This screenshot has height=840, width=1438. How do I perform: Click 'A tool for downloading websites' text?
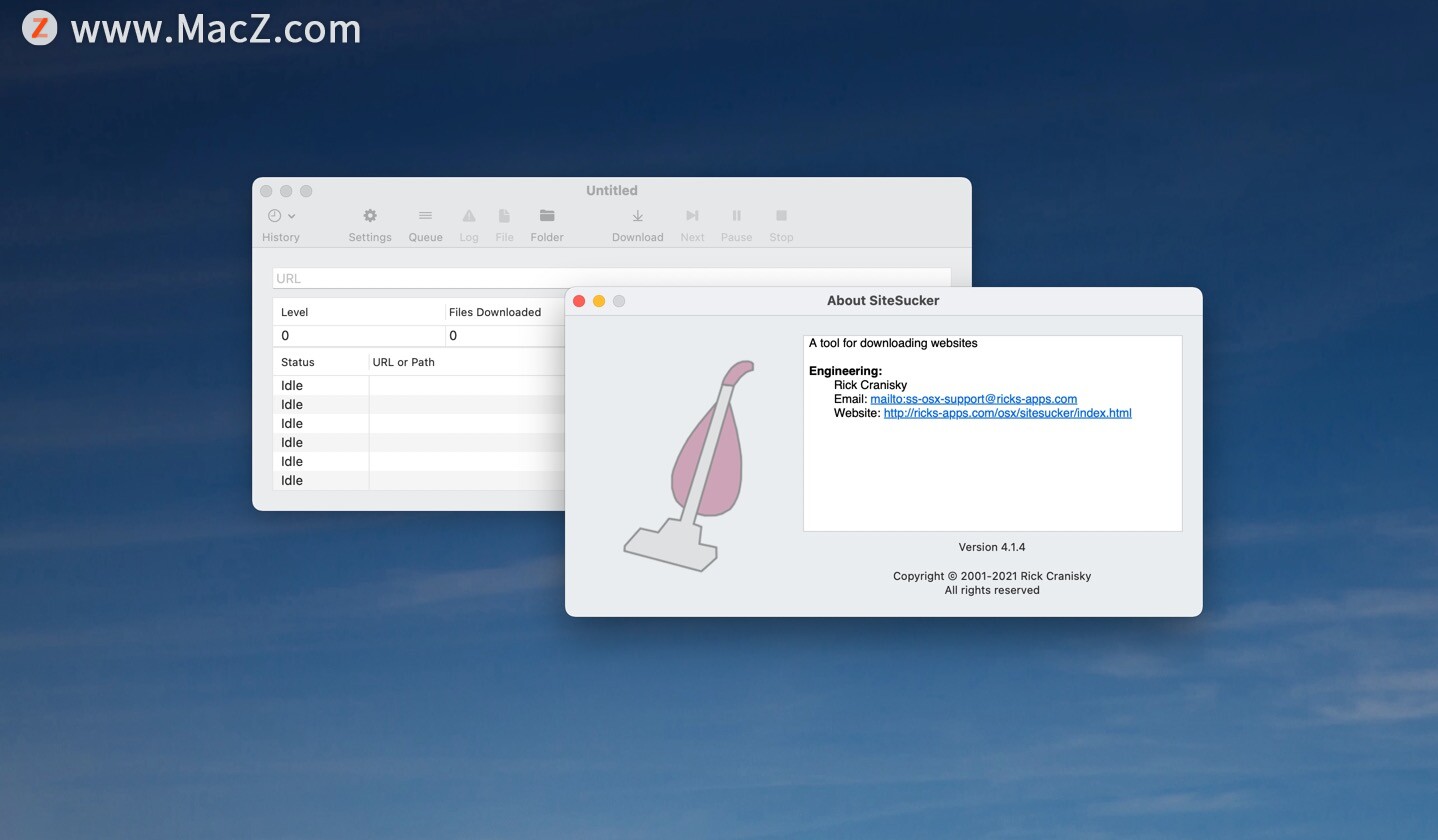[x=893, y=343]
